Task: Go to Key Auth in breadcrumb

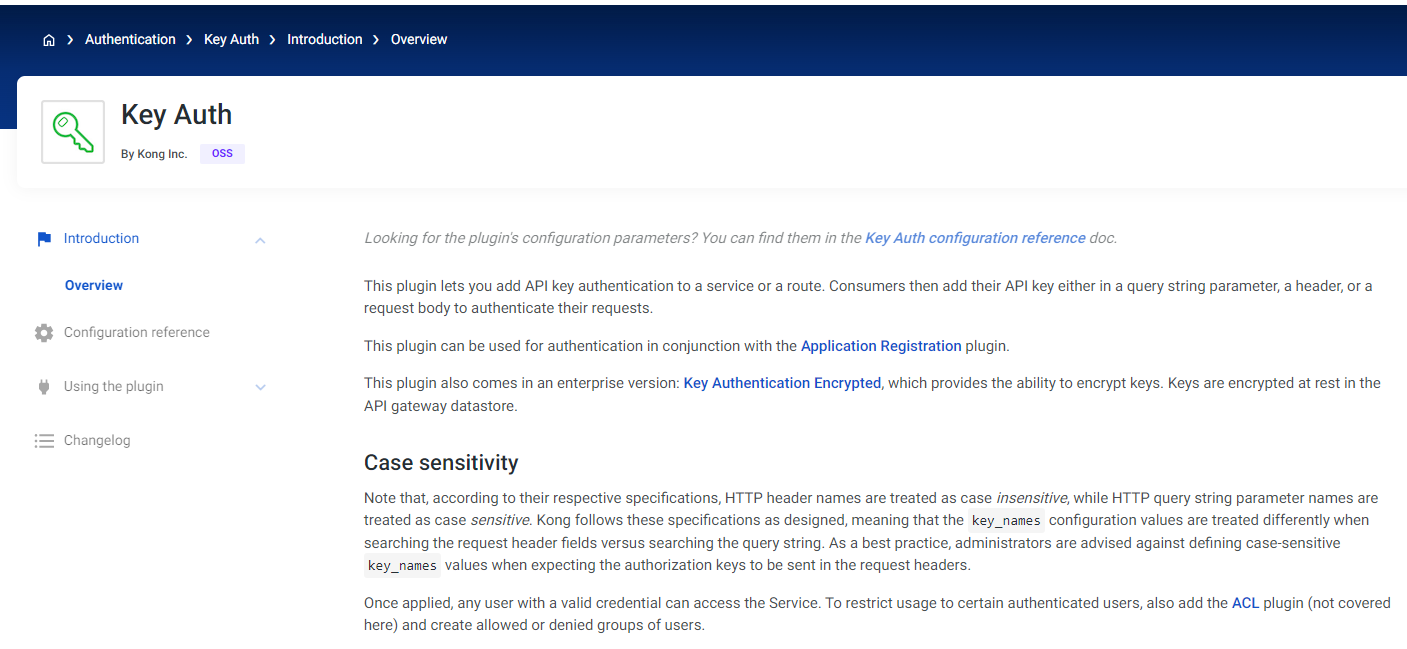Action: [x=231, y=40]
